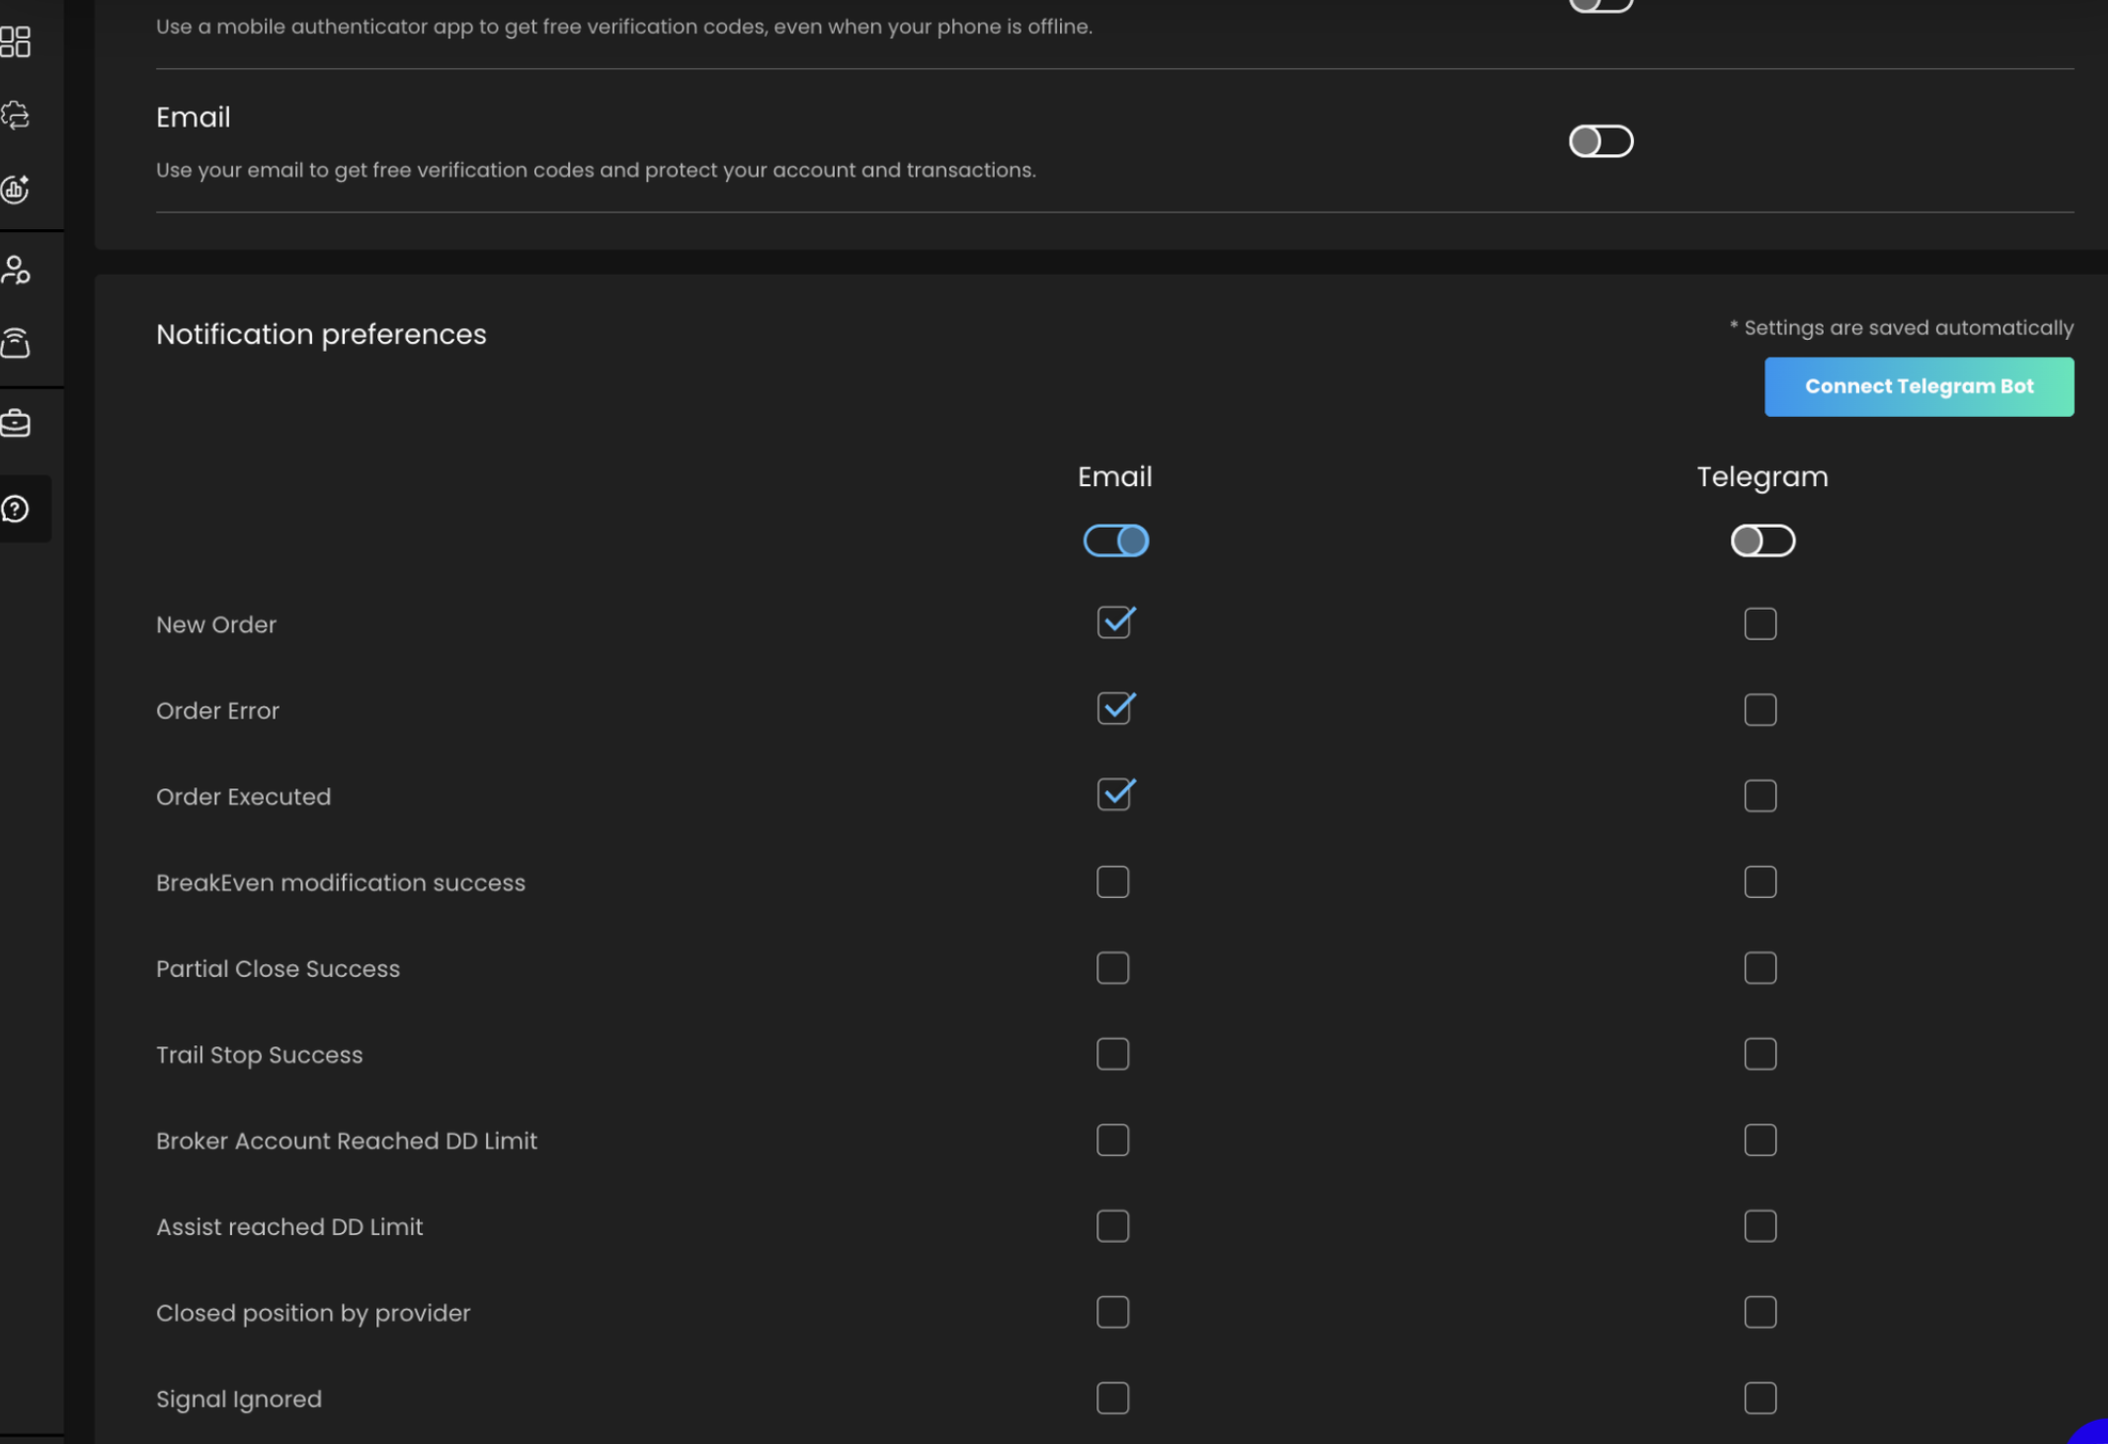Check Trail Stop Success email checkbox

tap(1112, 1054)
